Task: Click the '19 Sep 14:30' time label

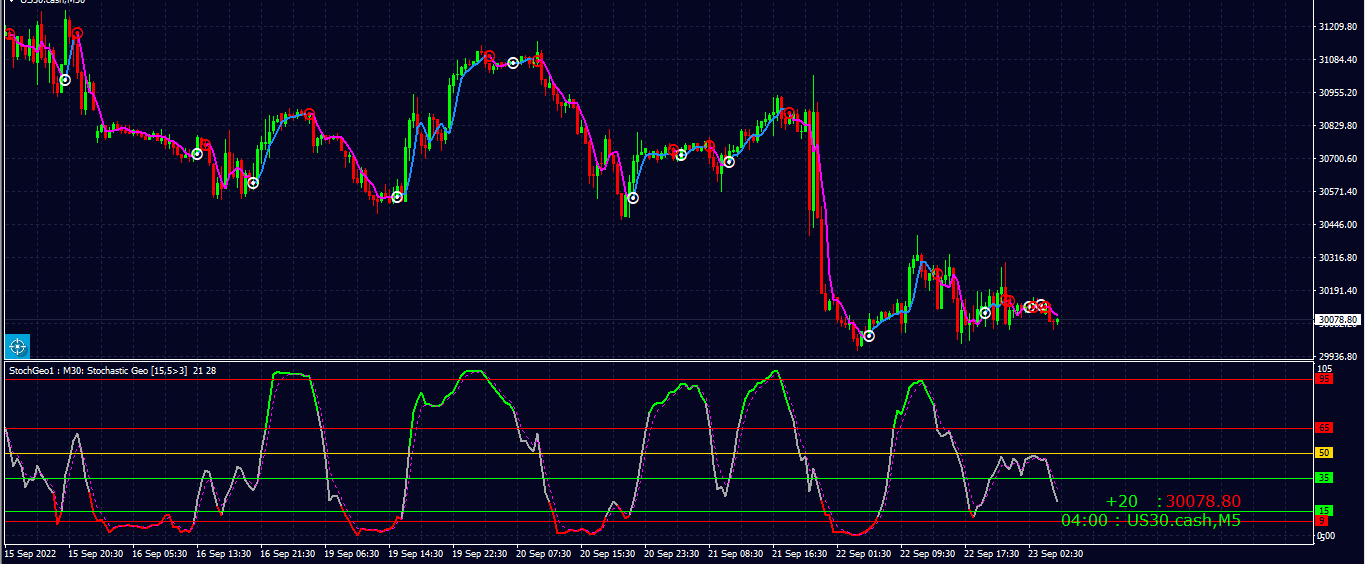Action: (x=416, y=553)
